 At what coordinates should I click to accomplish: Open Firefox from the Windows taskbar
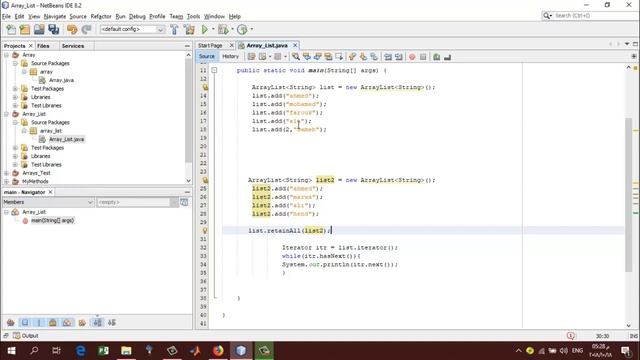(218, 351)
